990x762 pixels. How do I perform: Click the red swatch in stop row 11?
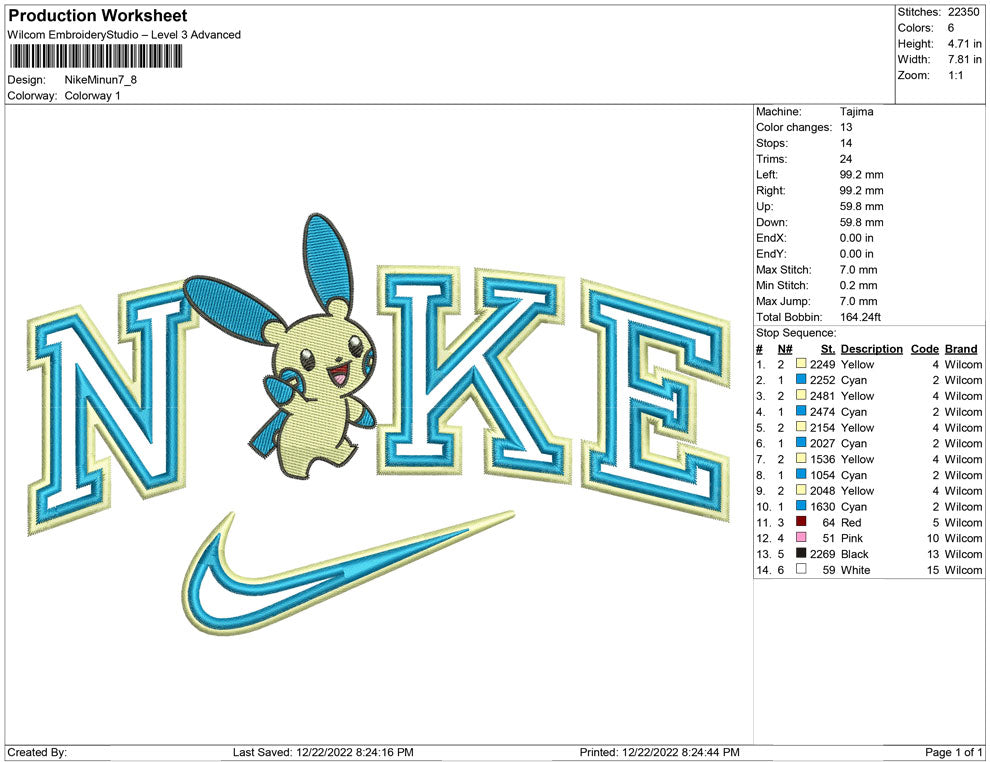tap(801, 521)
